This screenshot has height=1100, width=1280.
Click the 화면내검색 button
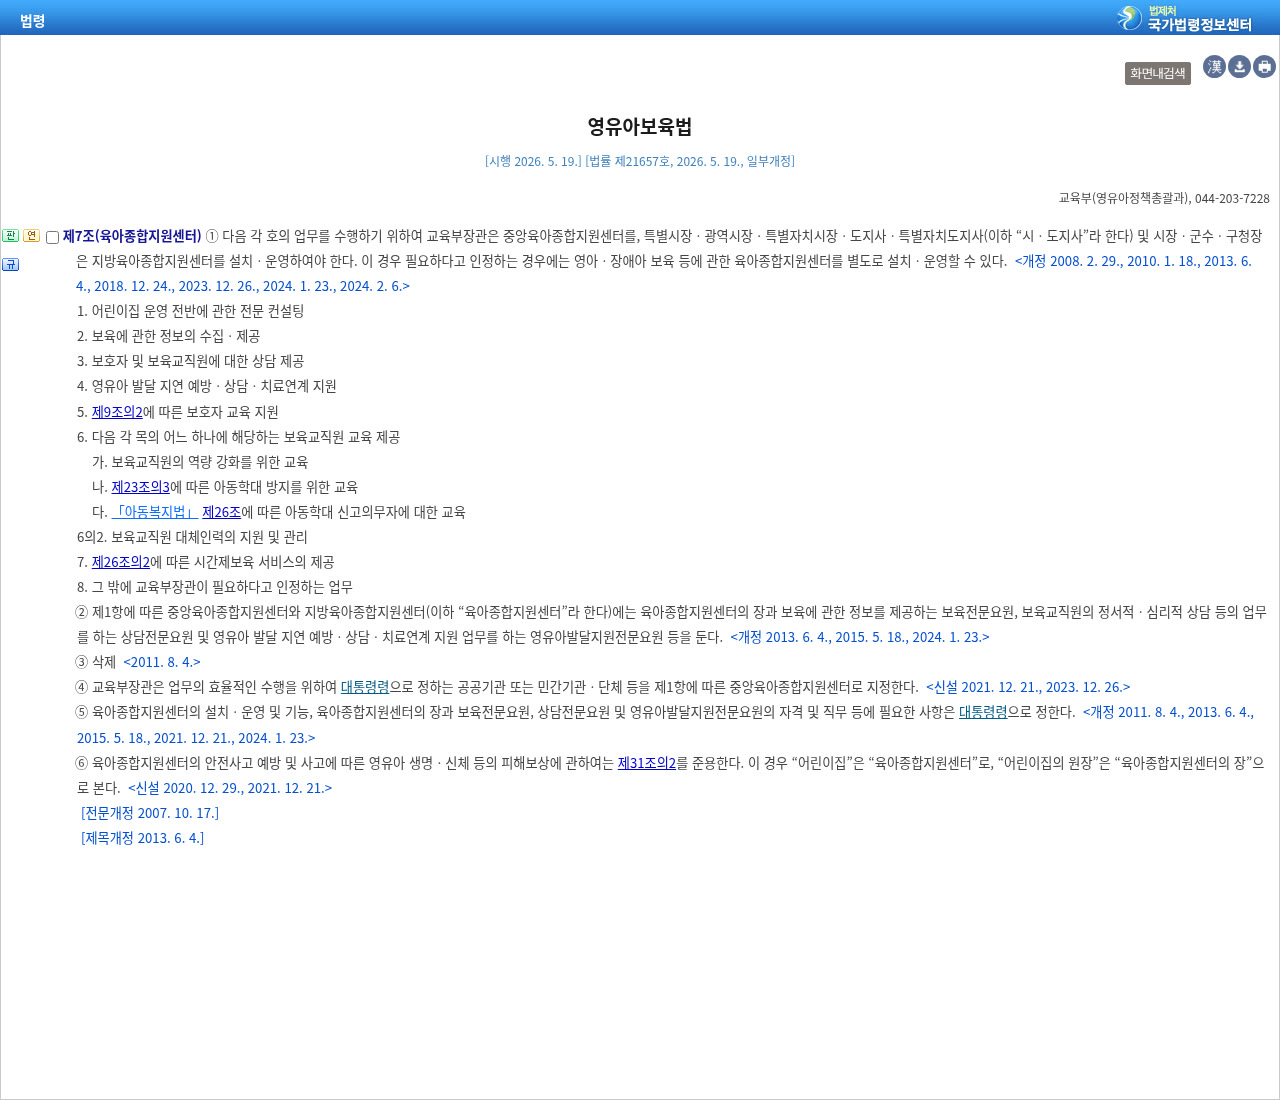(x=1158, y=73)
